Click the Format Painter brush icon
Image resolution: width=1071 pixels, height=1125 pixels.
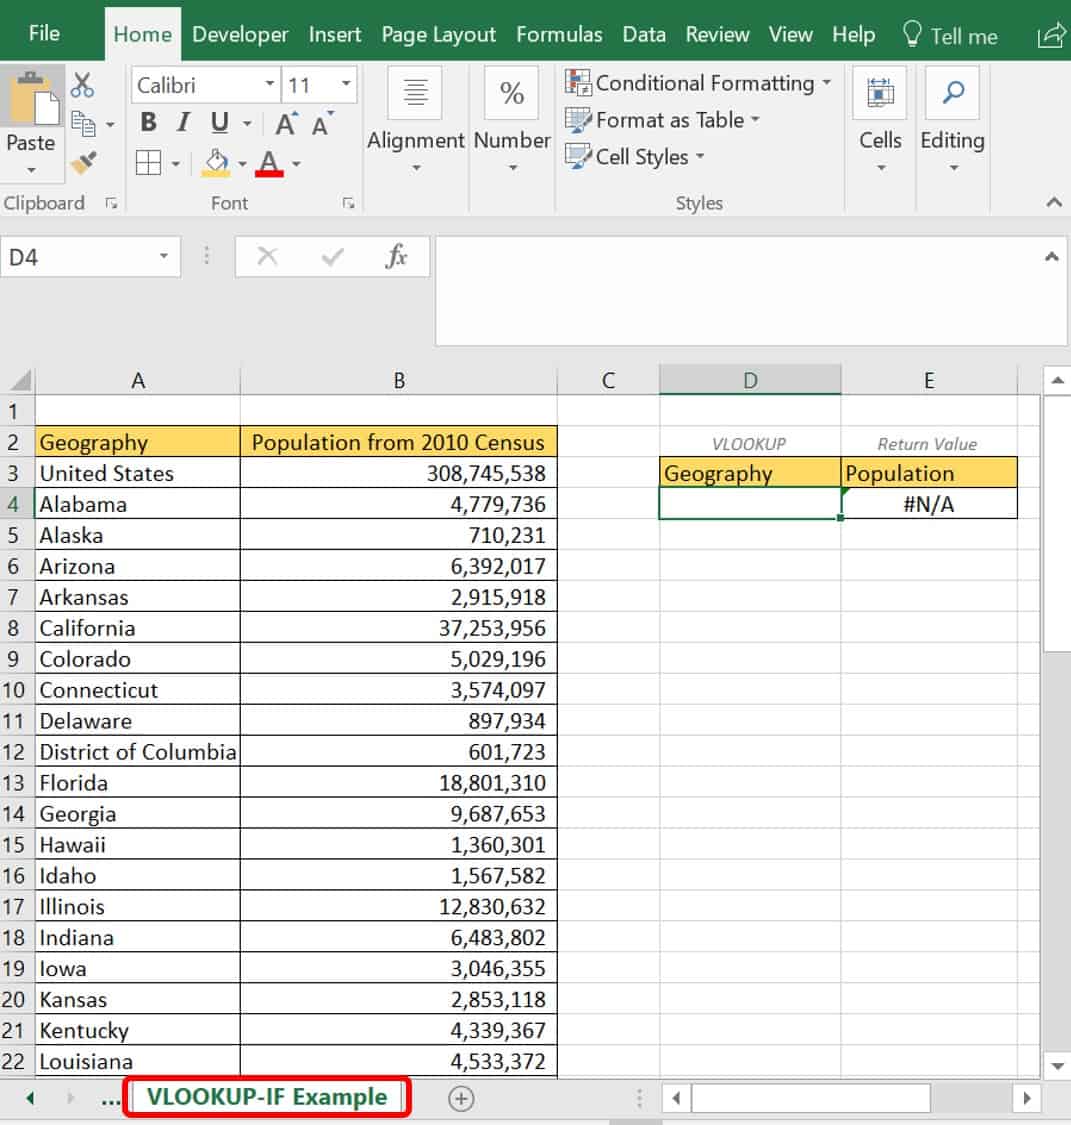tap(83, 162)
